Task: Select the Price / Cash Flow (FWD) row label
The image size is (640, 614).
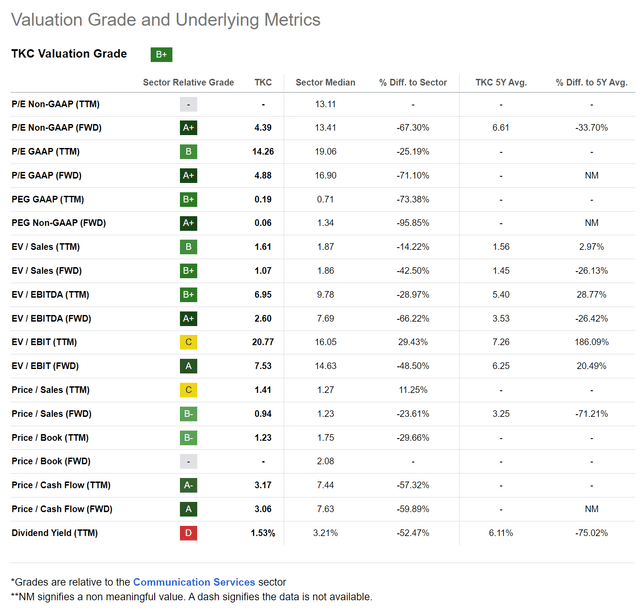Action: (62, 509)
